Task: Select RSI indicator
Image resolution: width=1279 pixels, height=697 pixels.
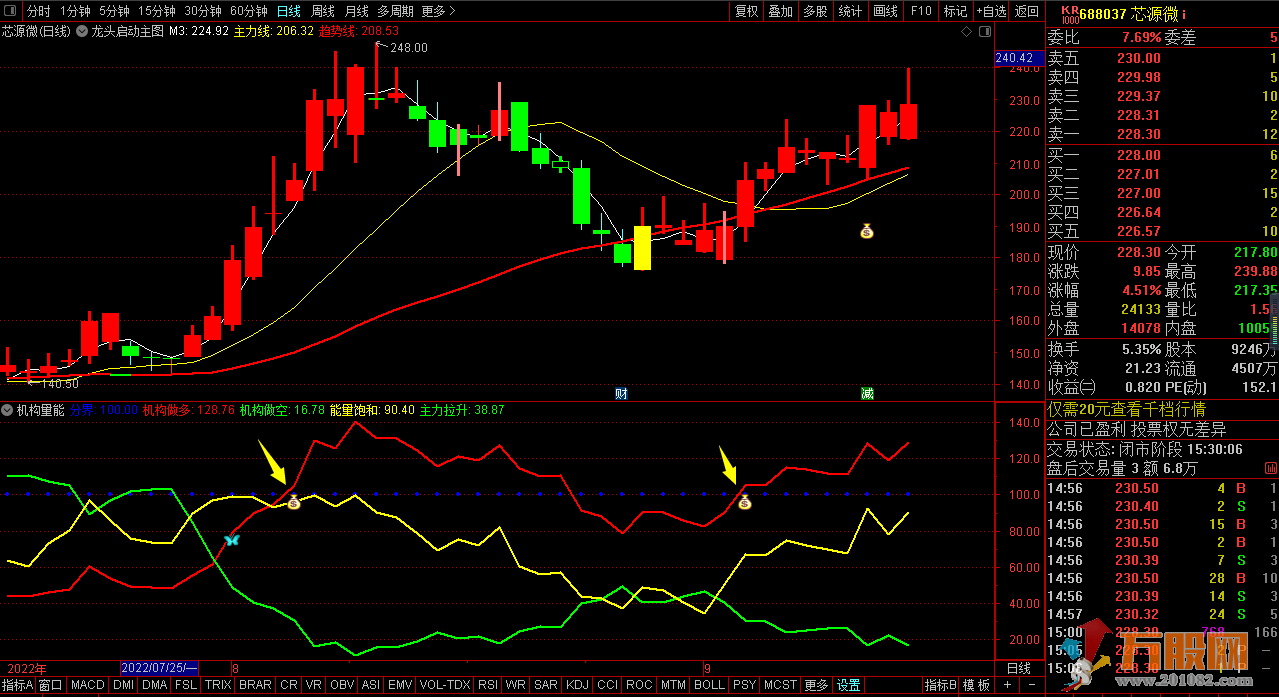Action: click(x=488, y=685)
